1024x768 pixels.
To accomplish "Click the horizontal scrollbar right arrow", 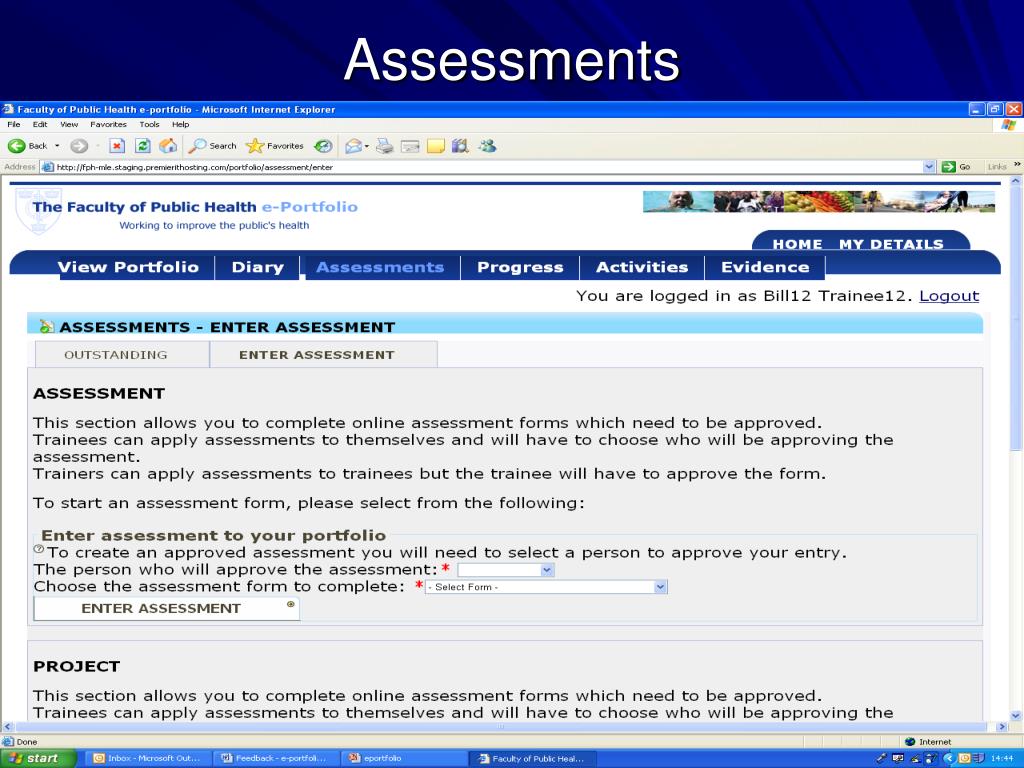I will click(1002, 726).
